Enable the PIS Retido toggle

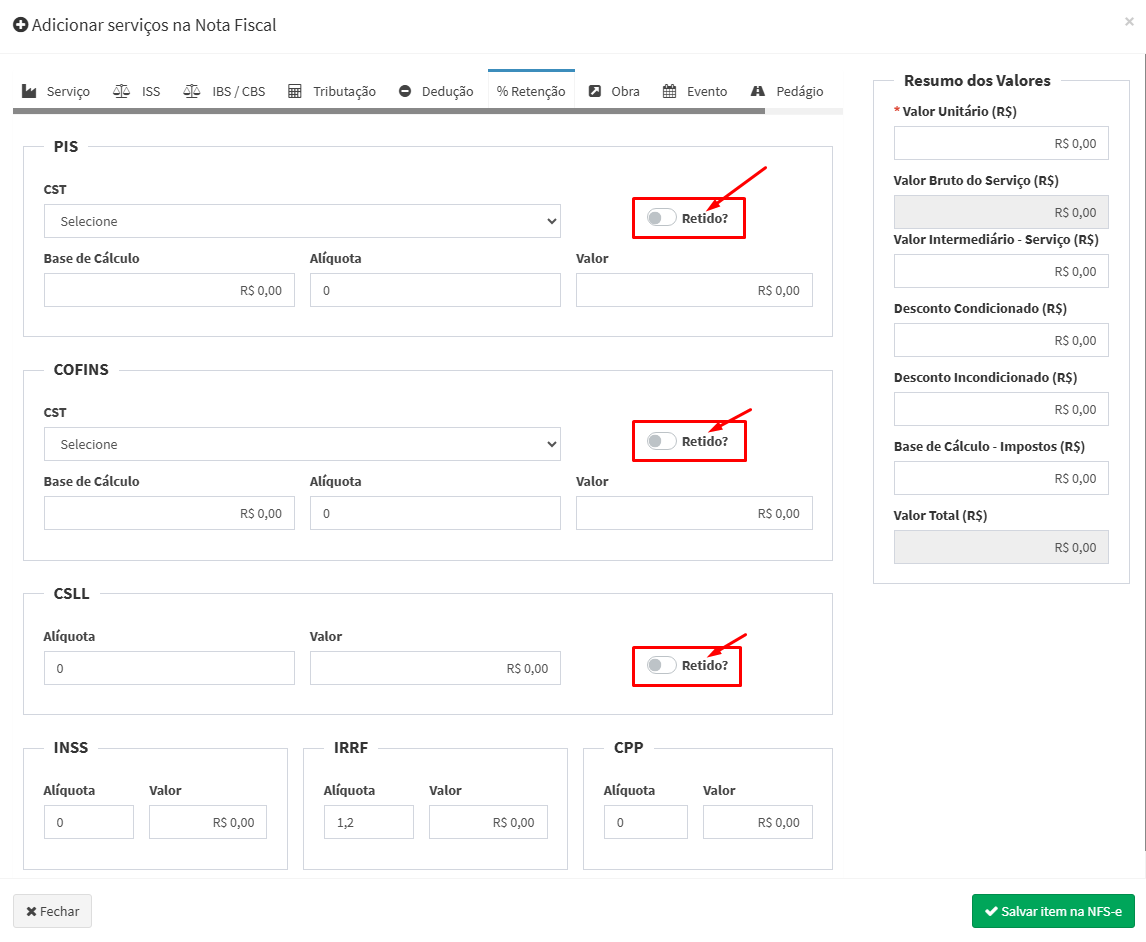tap(661, 218)
